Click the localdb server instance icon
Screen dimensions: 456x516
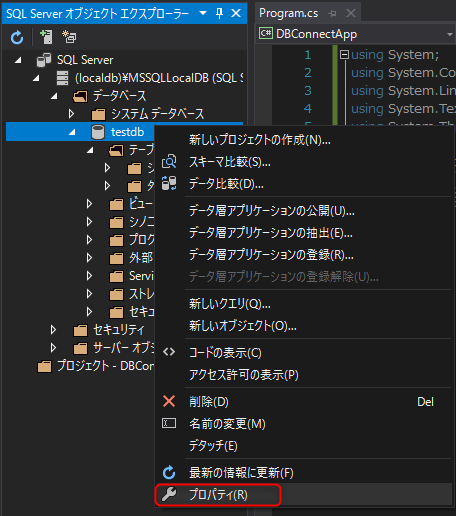click(62, 78)
